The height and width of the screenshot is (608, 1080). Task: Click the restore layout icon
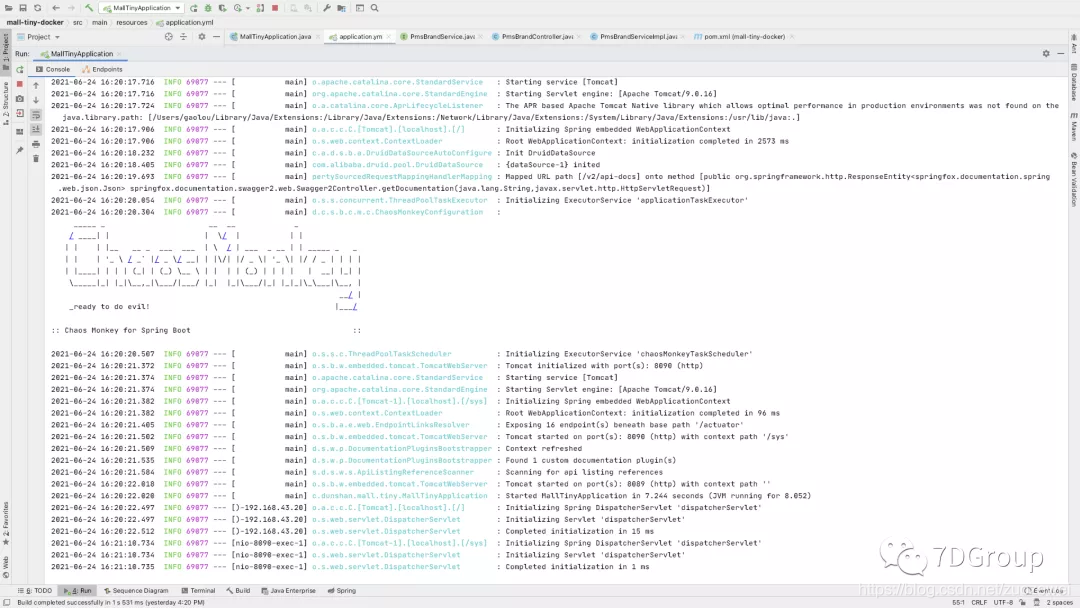click(x=19, y=131)
